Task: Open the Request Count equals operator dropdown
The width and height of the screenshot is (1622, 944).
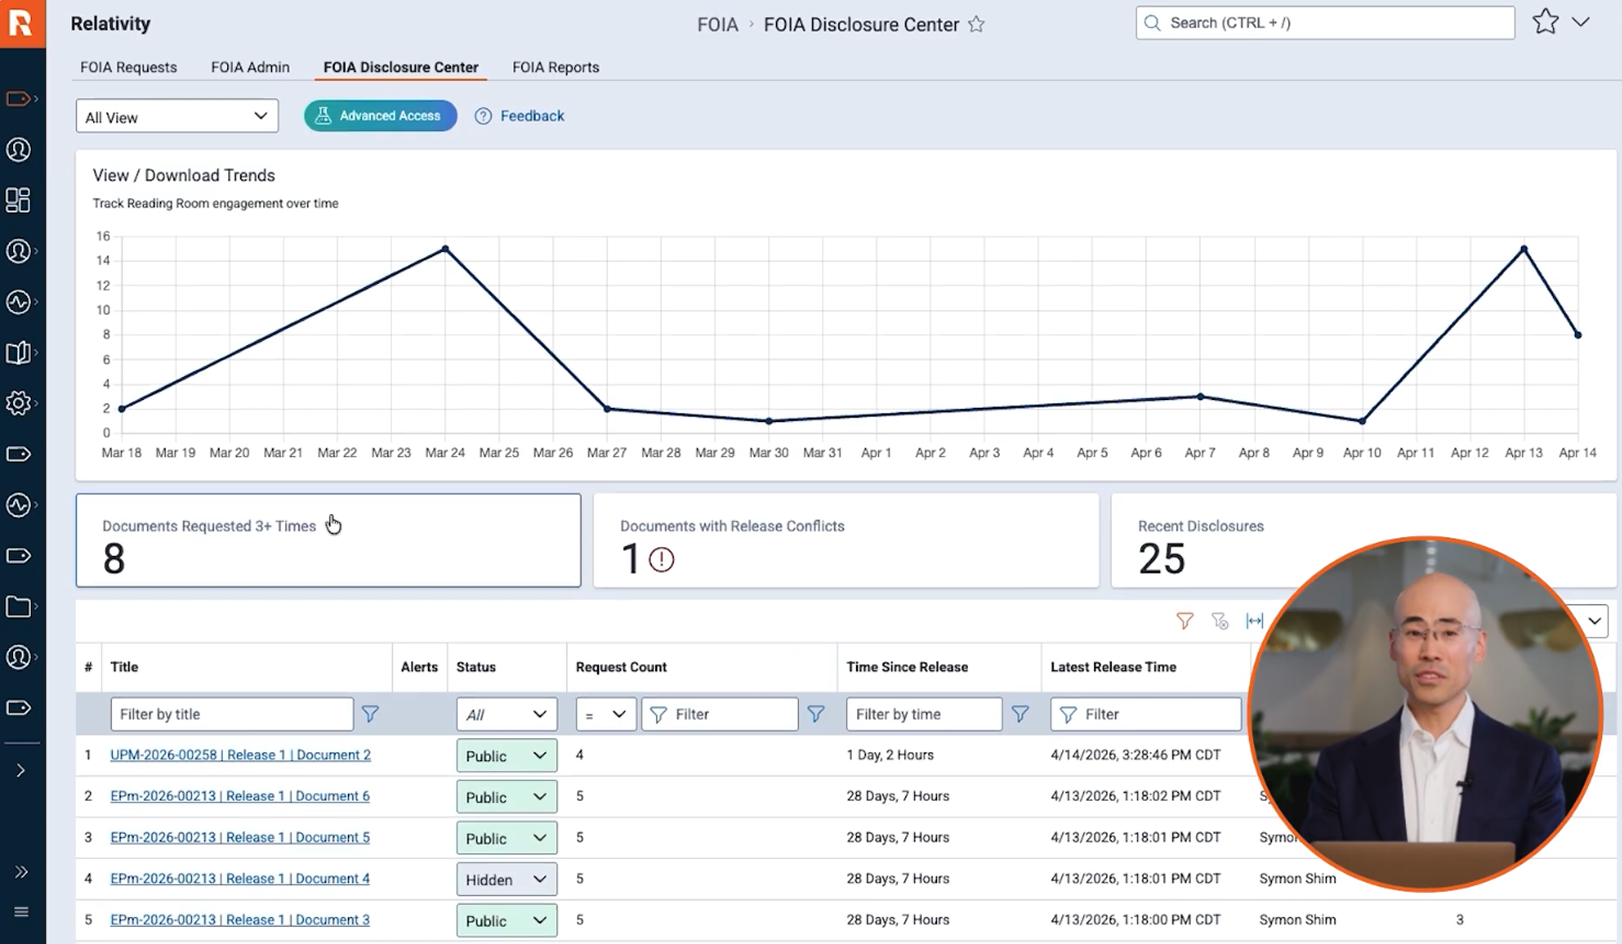Action: point(606,714)
